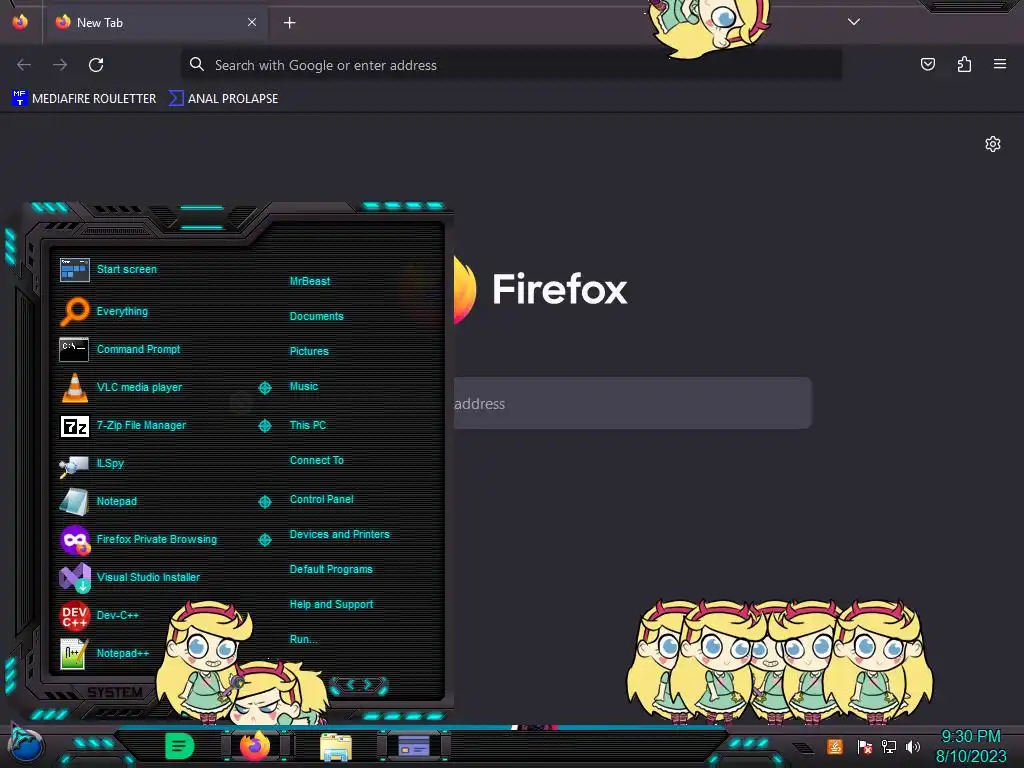Click the Firefox view icon at tab strip left
This screenshot has height=768, width=1024.
pos(20,22)
